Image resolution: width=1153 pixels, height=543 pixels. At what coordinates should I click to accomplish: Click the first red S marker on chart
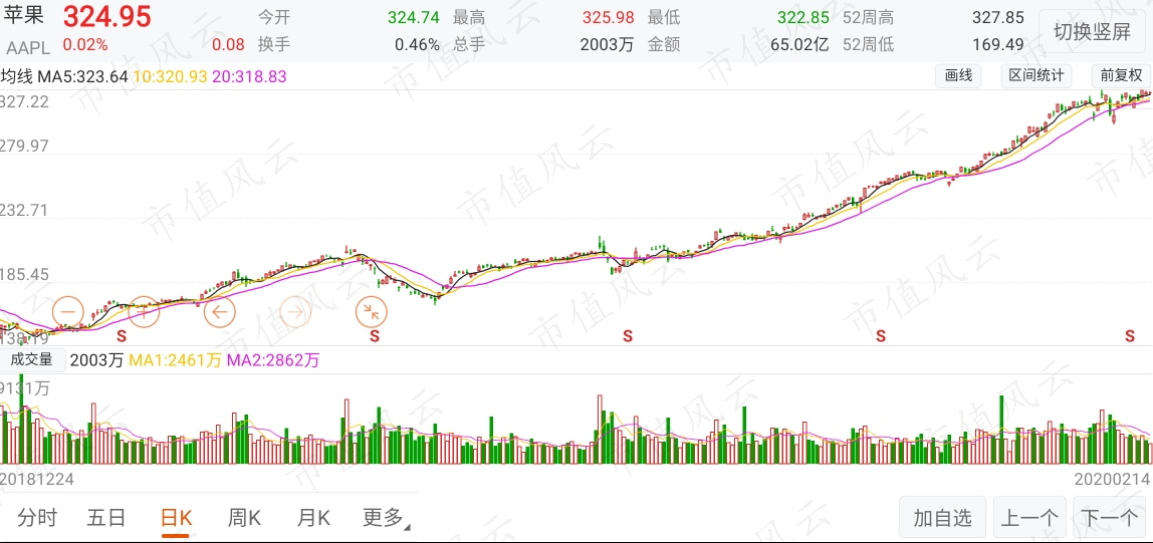pyautogui.click(x=122, y=336)
